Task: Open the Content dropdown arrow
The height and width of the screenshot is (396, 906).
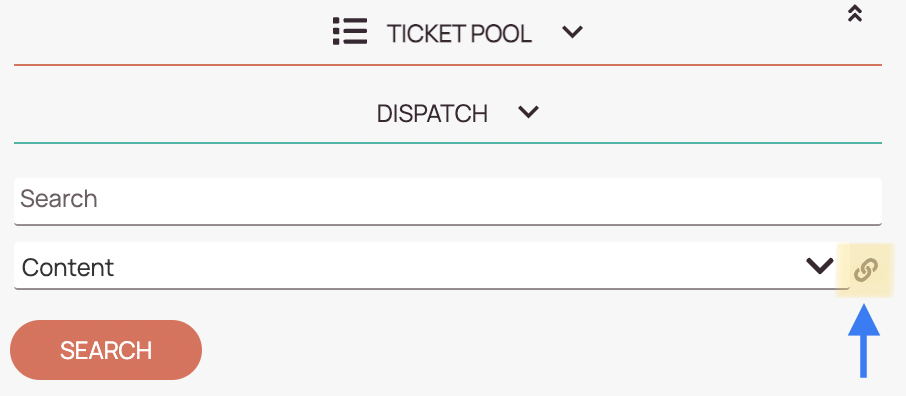Action: [x=820, y=266]
